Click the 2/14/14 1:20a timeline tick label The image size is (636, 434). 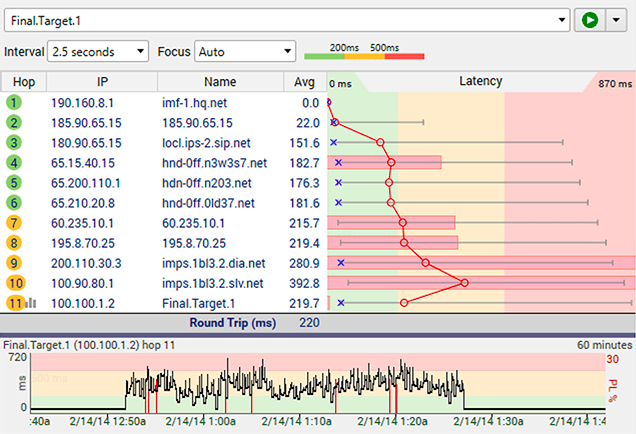tap(392, 421)
